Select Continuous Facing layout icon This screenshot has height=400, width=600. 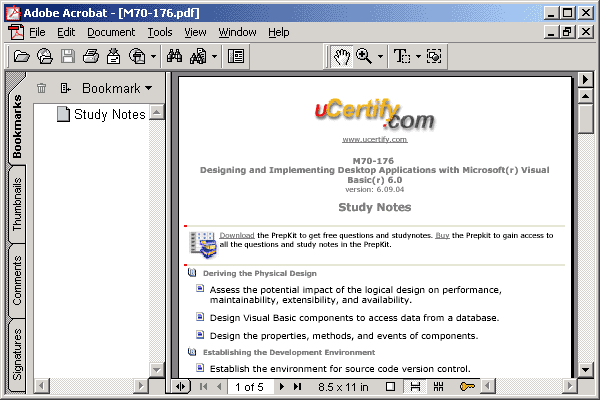coord(439,387)
